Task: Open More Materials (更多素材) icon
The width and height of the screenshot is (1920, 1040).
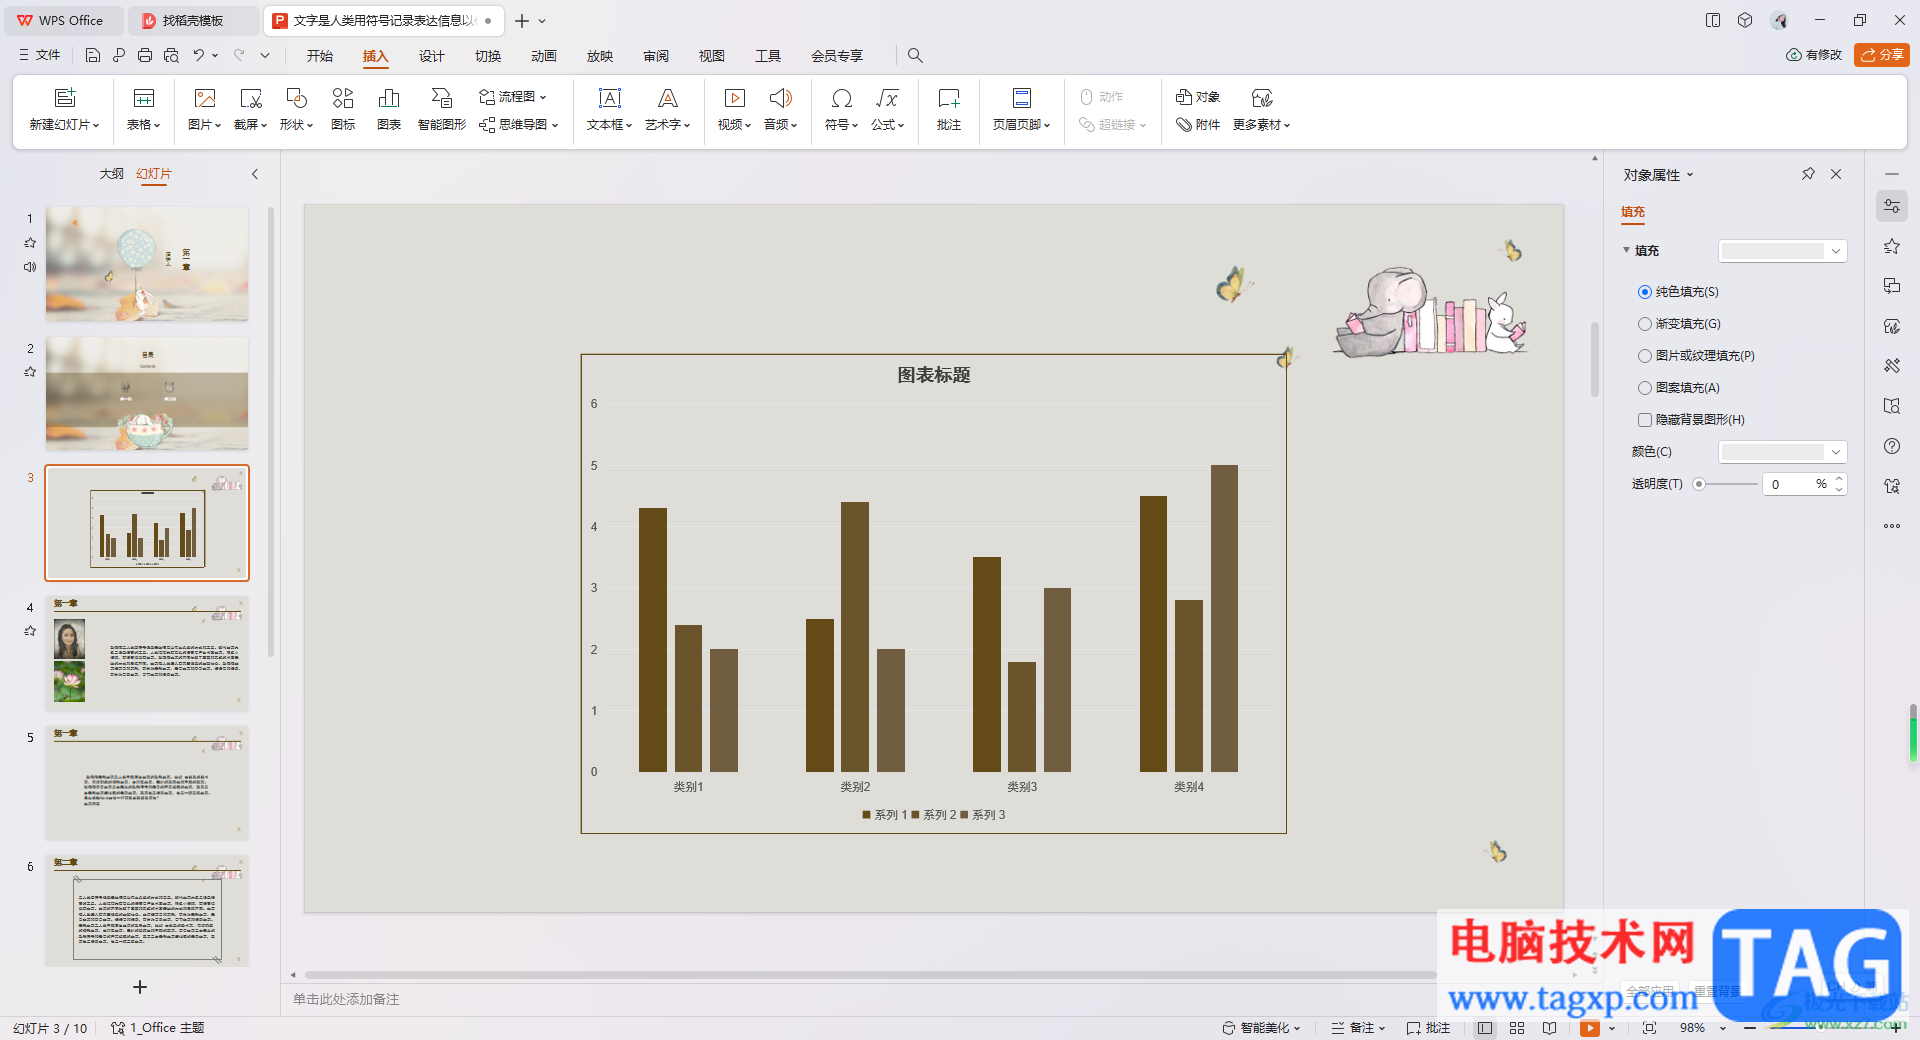Action: 1262,98
